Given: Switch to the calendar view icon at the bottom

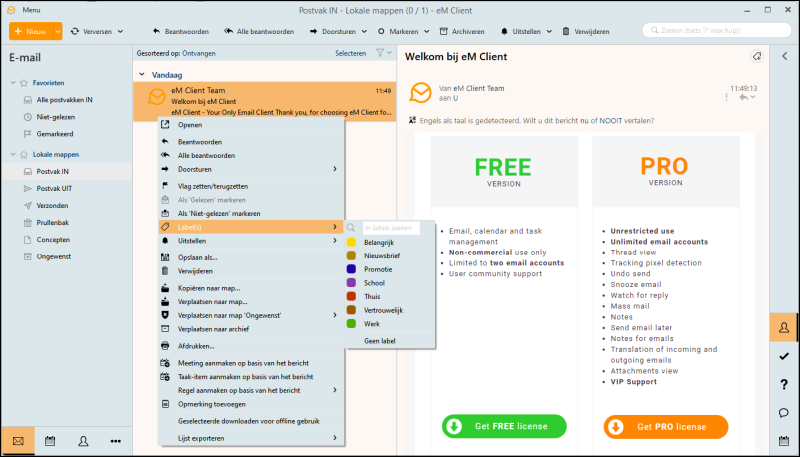Looking at the screenshot, I should [50, 441].
